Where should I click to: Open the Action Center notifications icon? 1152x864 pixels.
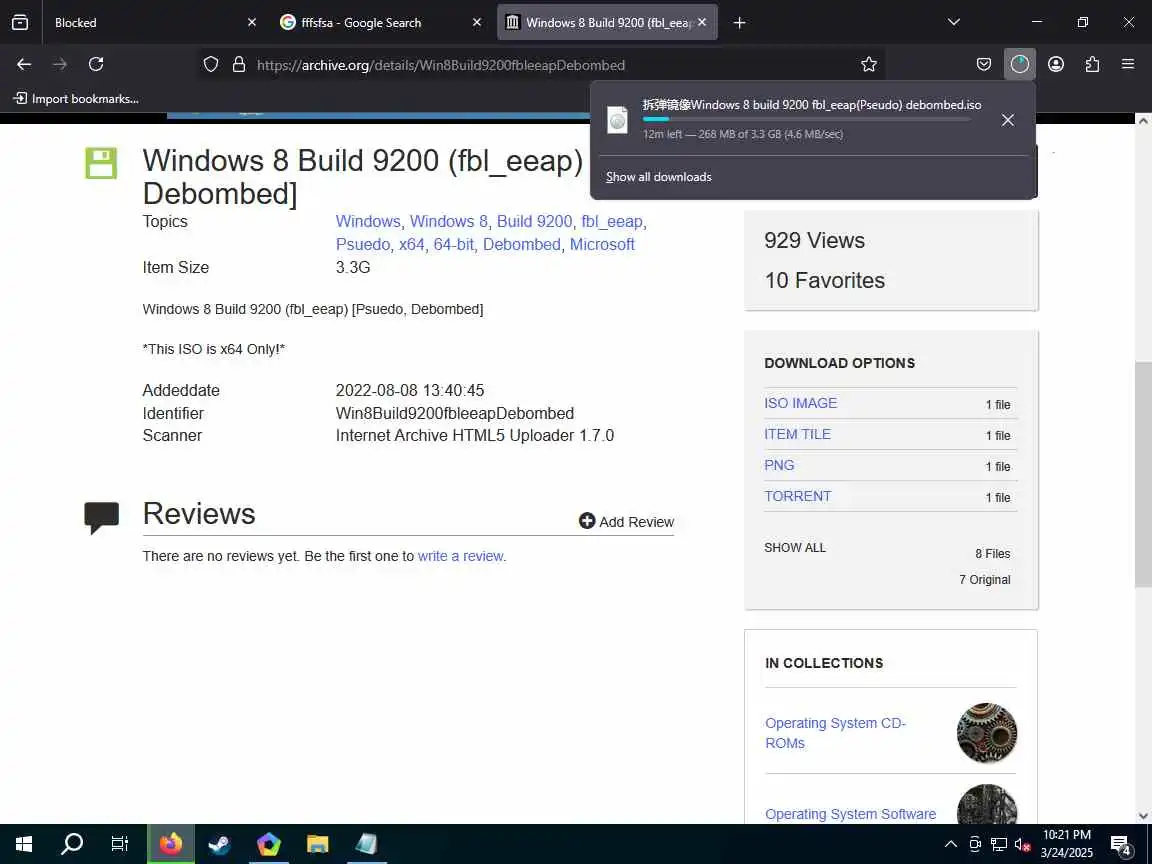click(1121, 845)
